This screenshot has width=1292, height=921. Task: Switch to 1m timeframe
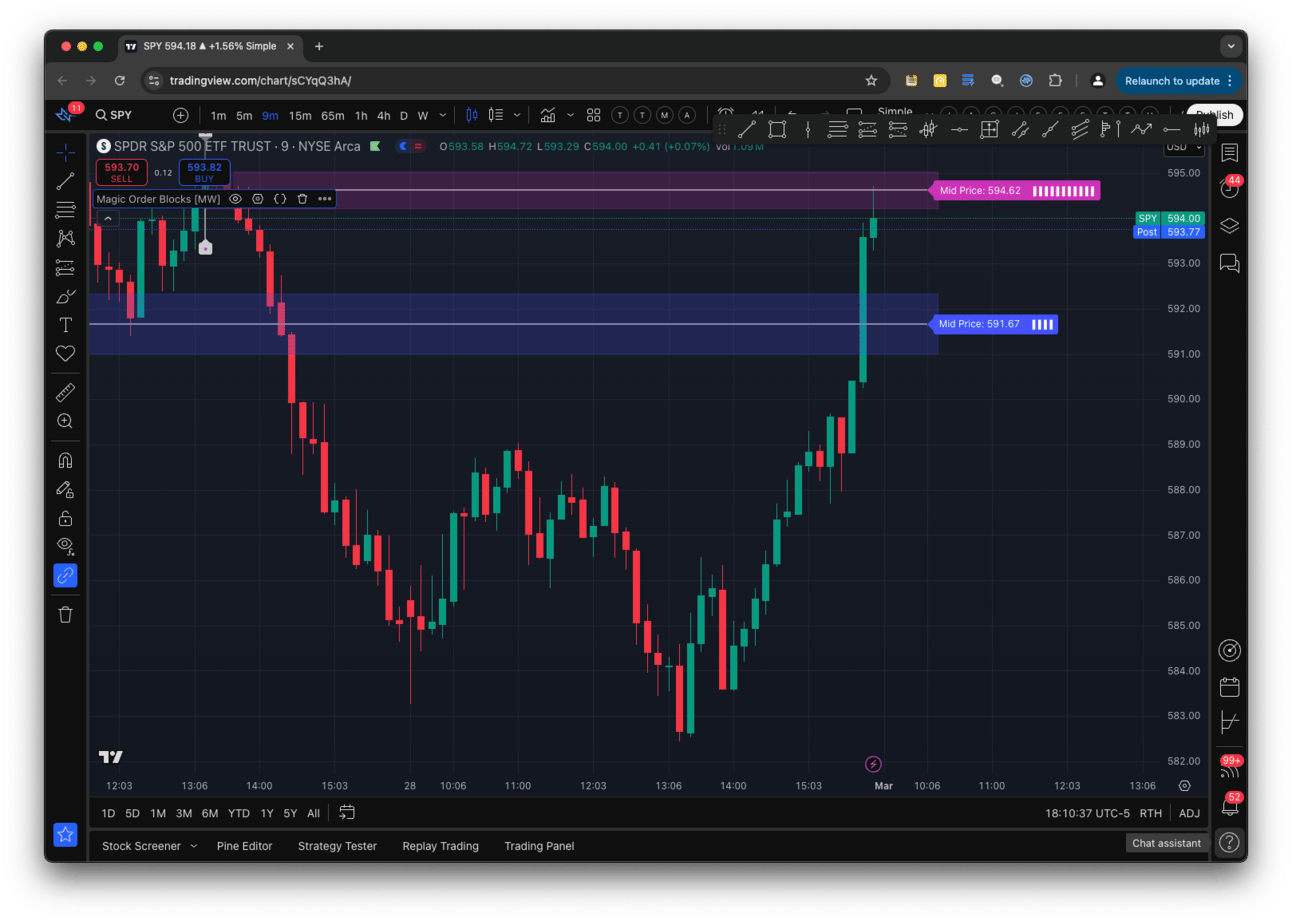[218, 115]
